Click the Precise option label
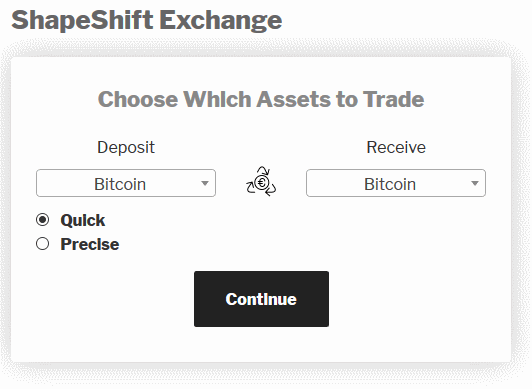This screenshot has width=532, height=389. 90,244
